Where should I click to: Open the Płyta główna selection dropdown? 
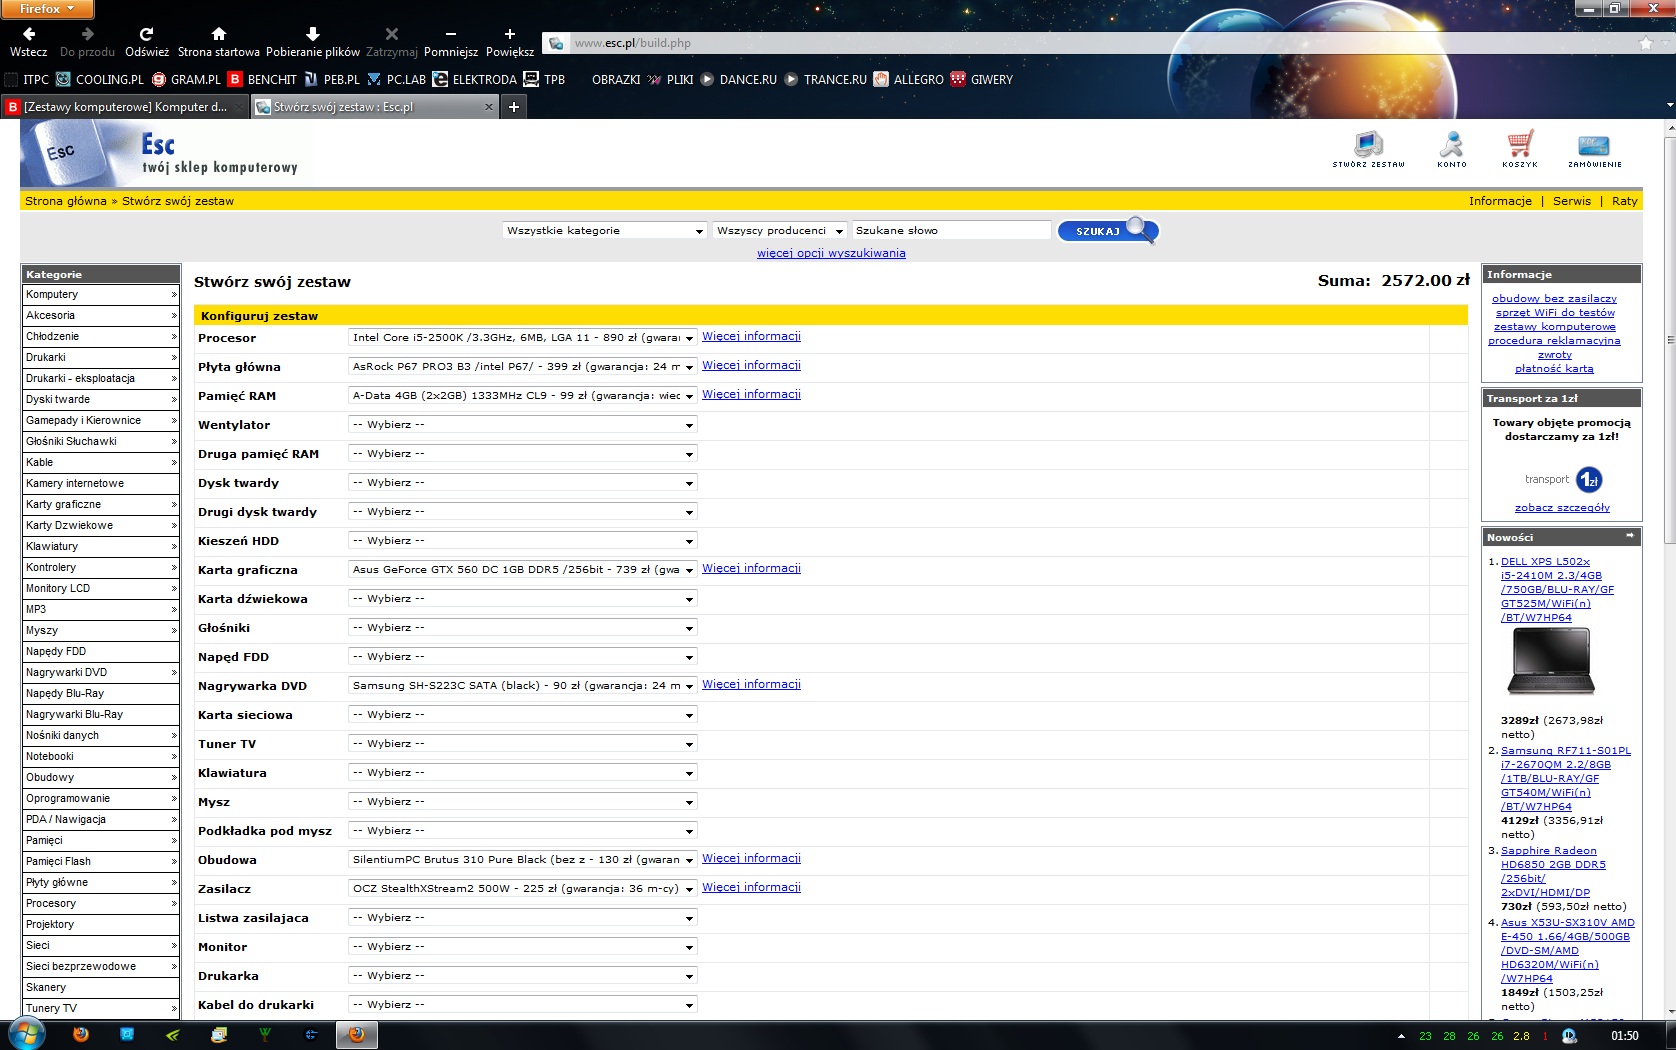[523, 367]
